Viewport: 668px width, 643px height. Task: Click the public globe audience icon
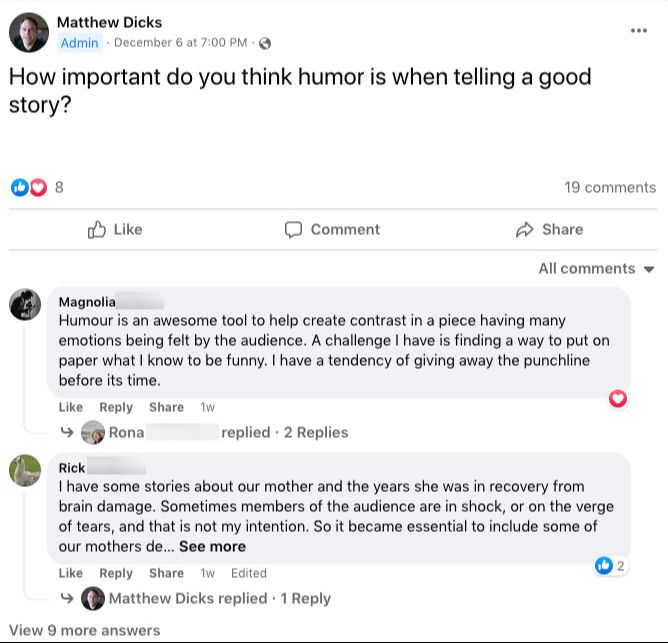coord(264,43)
